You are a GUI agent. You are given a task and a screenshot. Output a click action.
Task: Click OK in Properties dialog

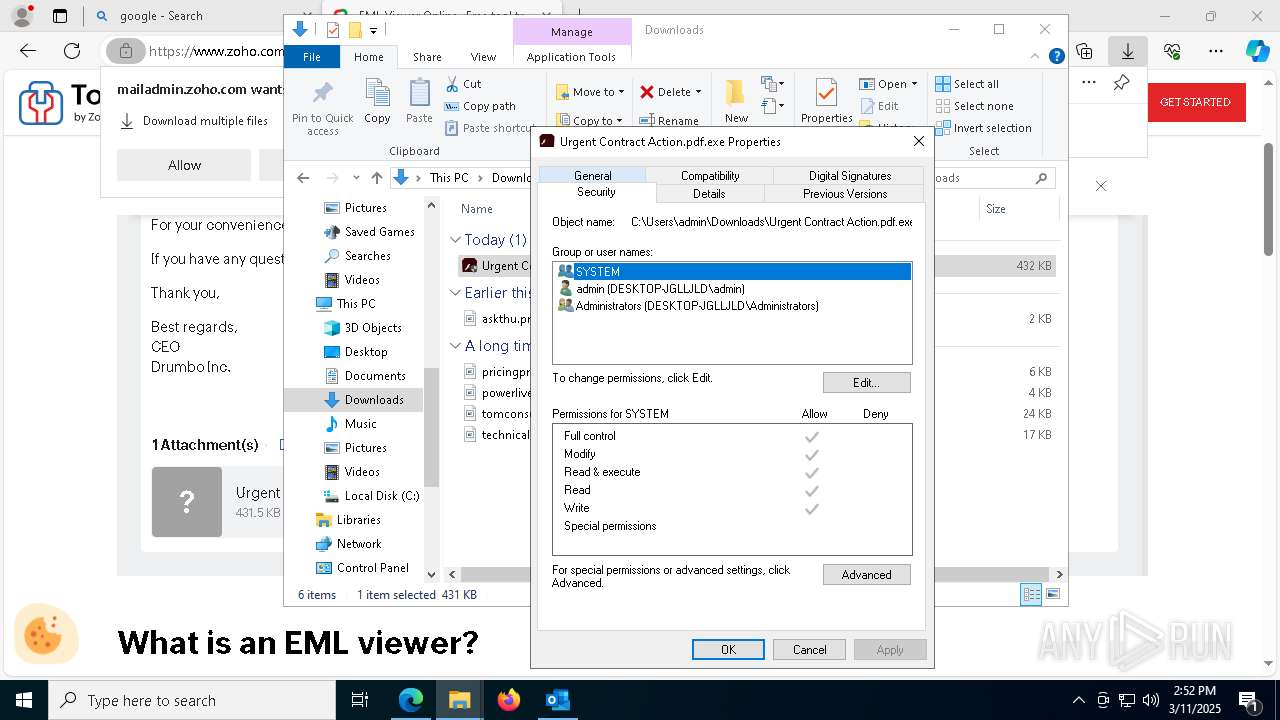(729, 649)
